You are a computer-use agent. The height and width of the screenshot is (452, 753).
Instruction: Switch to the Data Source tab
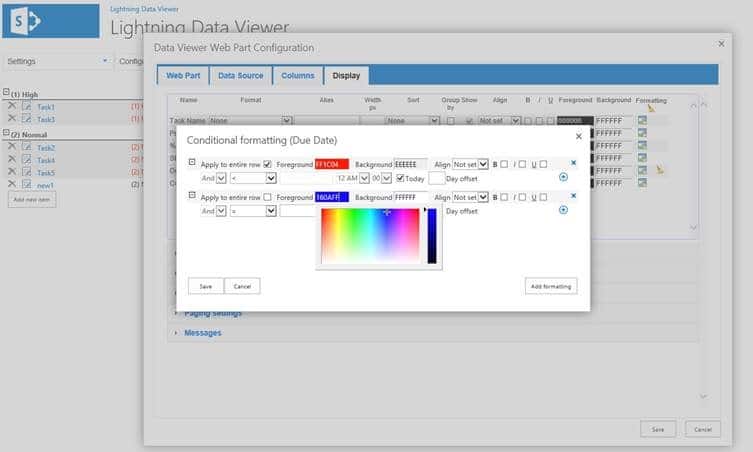click(241, 75)
